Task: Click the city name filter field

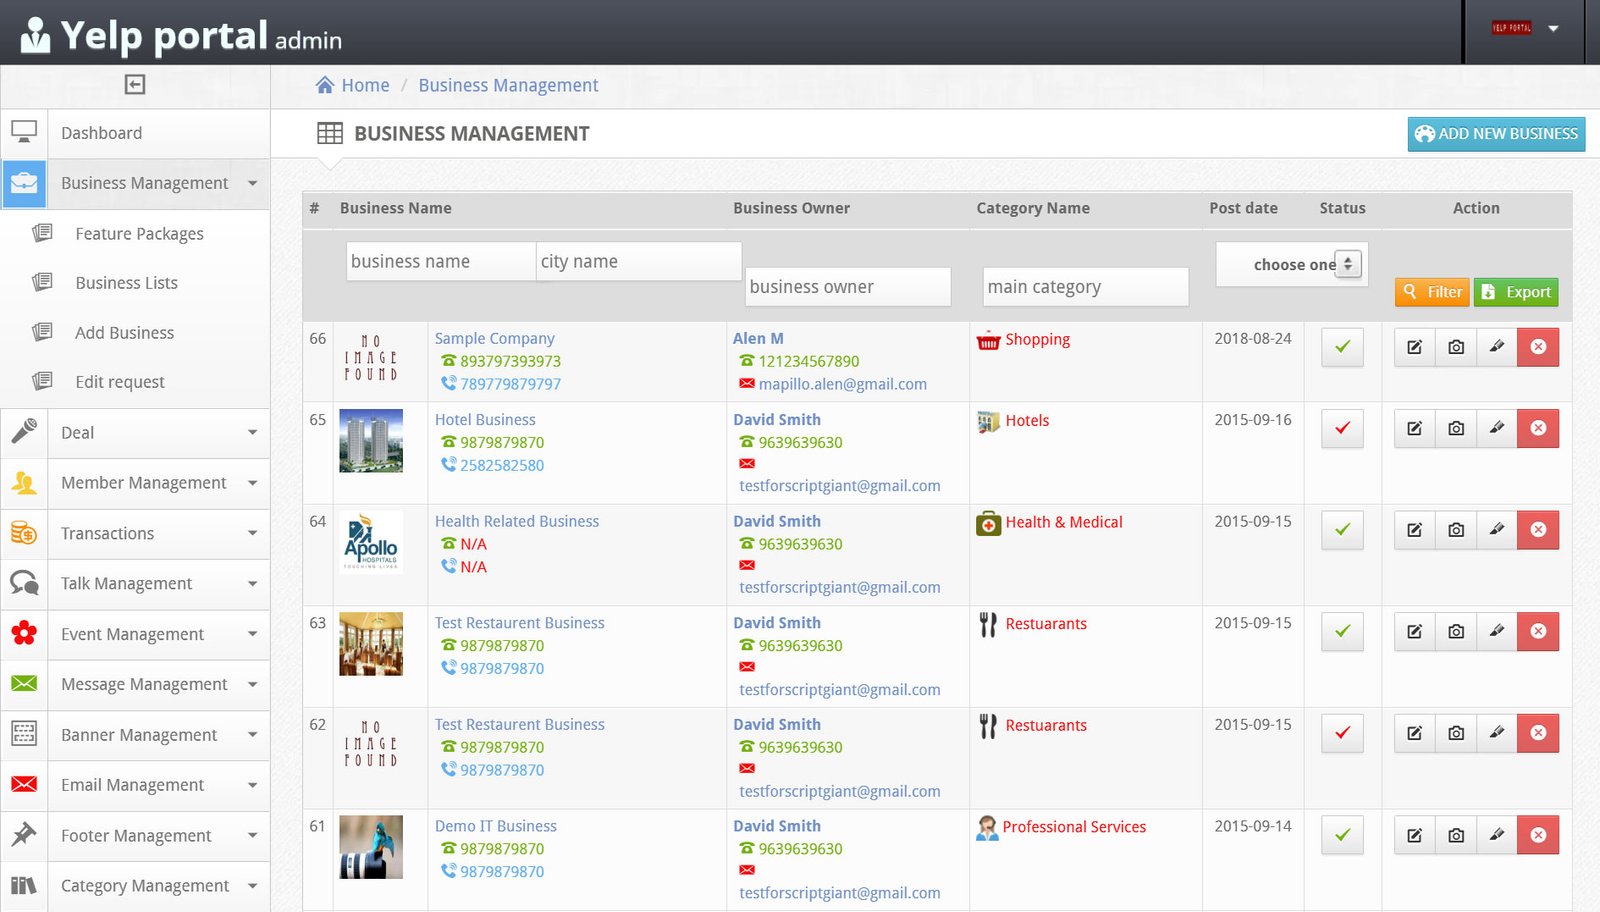Action: tap(639, 261)
